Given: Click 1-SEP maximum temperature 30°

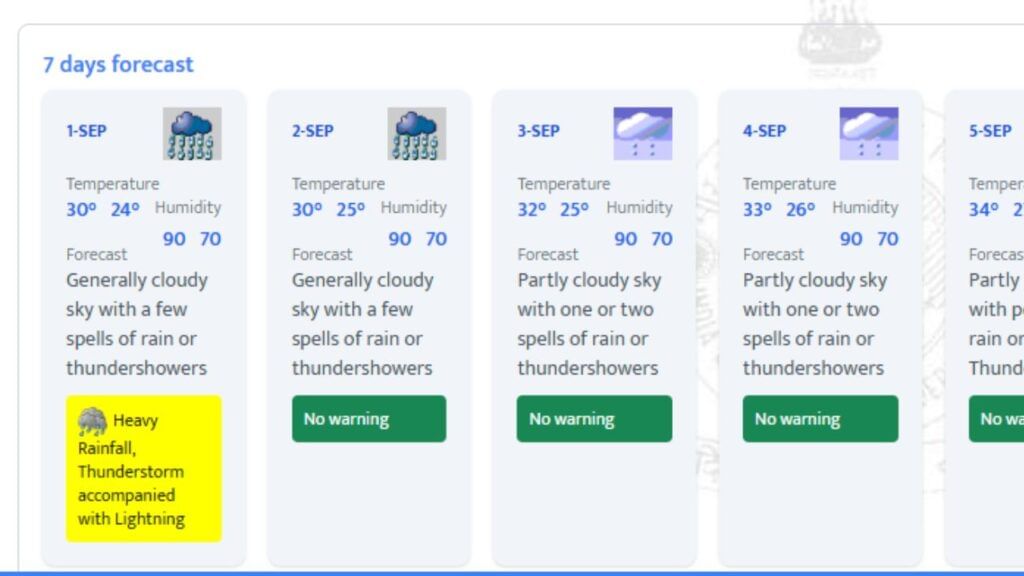Looking at the screenshot, I should (81, 210).
